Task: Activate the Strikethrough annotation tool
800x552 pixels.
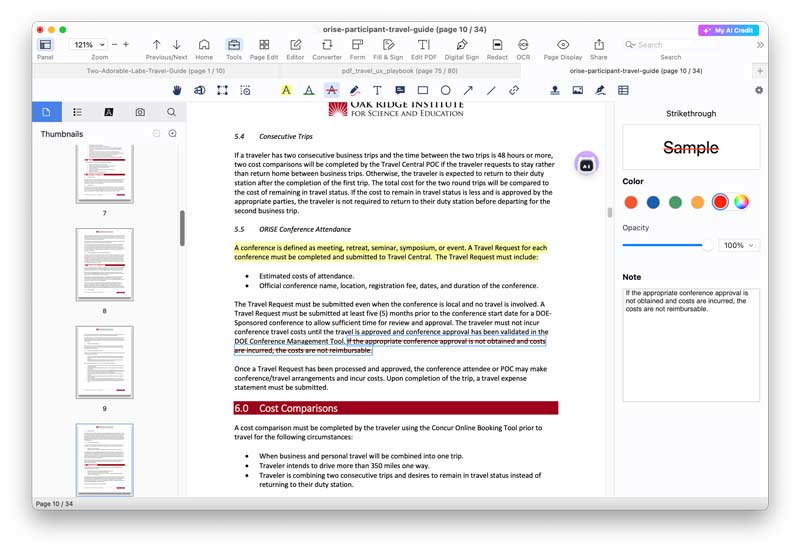Action: (331, 91)
